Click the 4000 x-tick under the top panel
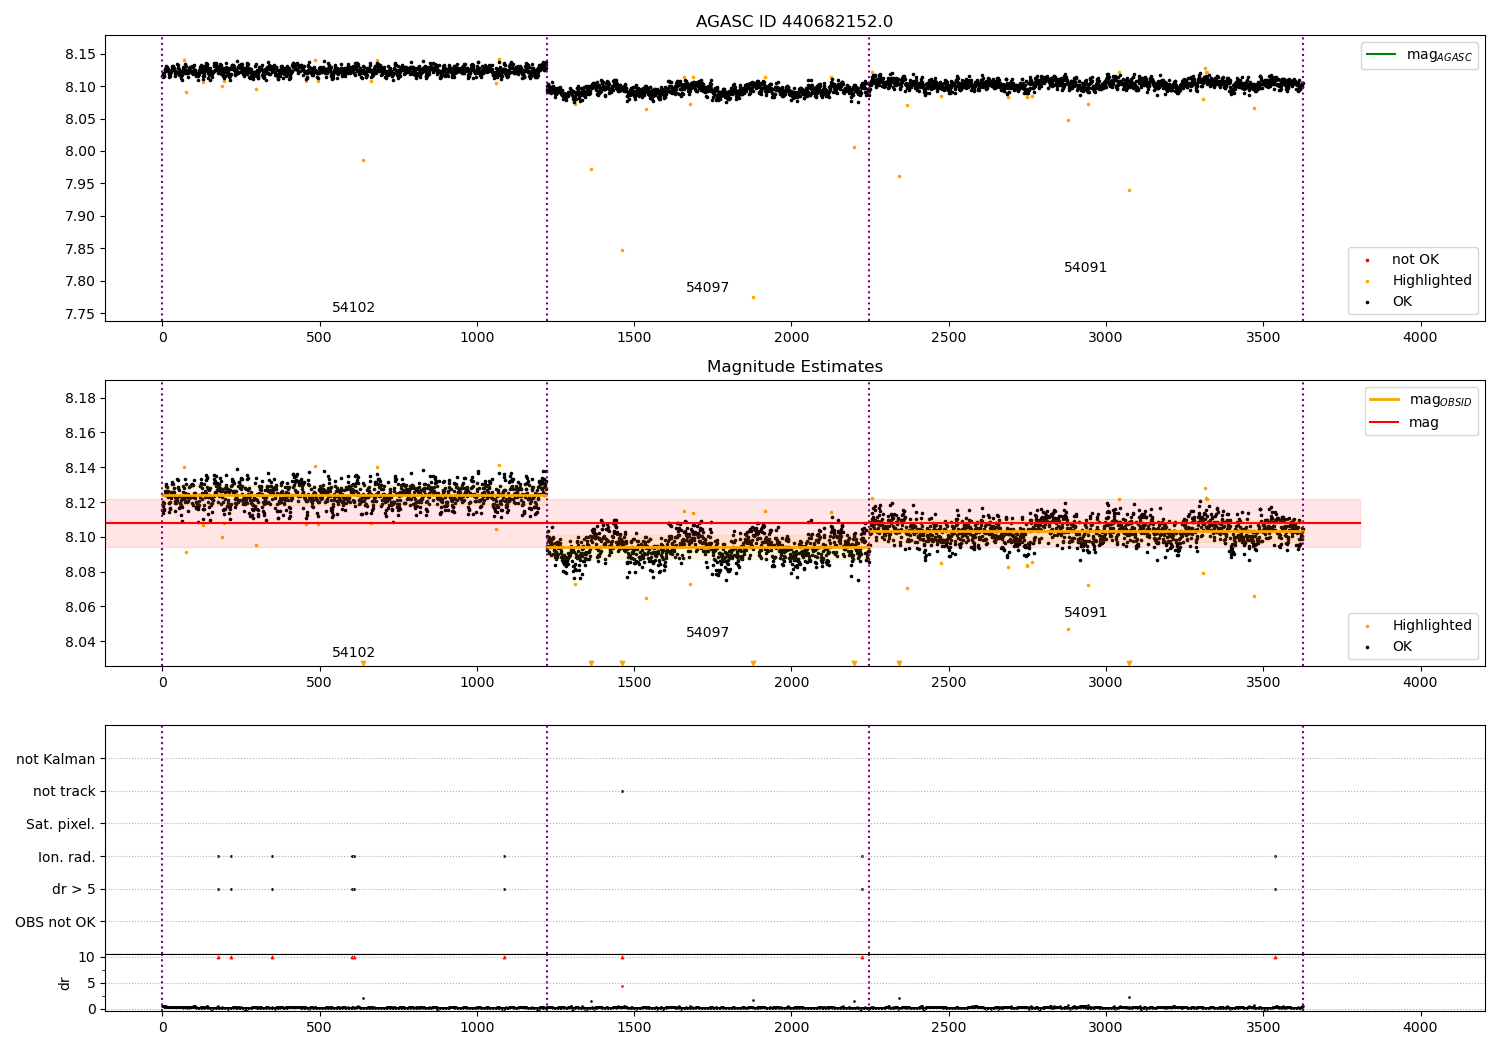Screen dimensions: 1500x1050 pyautogui.click(x=1420, y=338)
